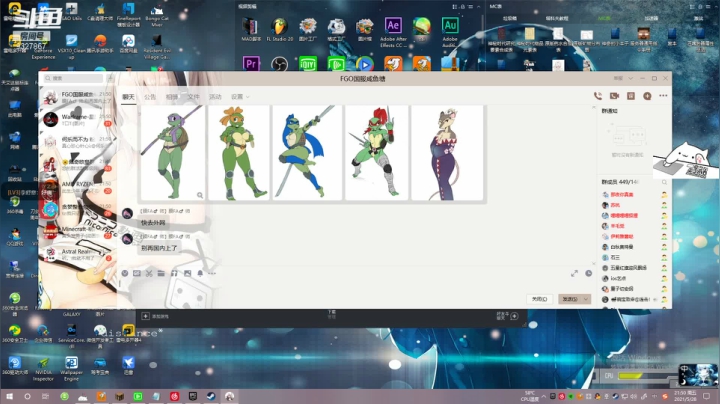The height and width of the screenshot is (404, 720).
Task: Open the group apps icon beside video call
Action: click(631, 96)
